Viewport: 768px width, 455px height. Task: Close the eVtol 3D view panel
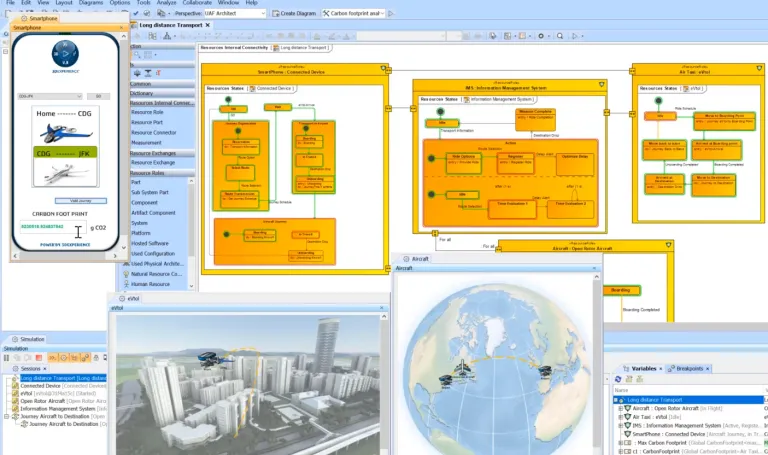click(x=382, y=308)
